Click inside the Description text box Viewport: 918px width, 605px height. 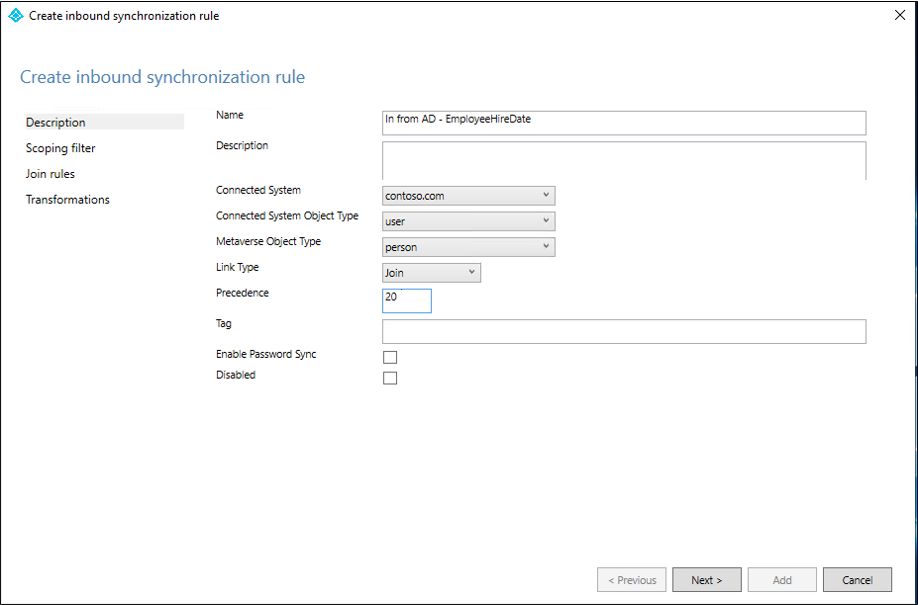620,160
